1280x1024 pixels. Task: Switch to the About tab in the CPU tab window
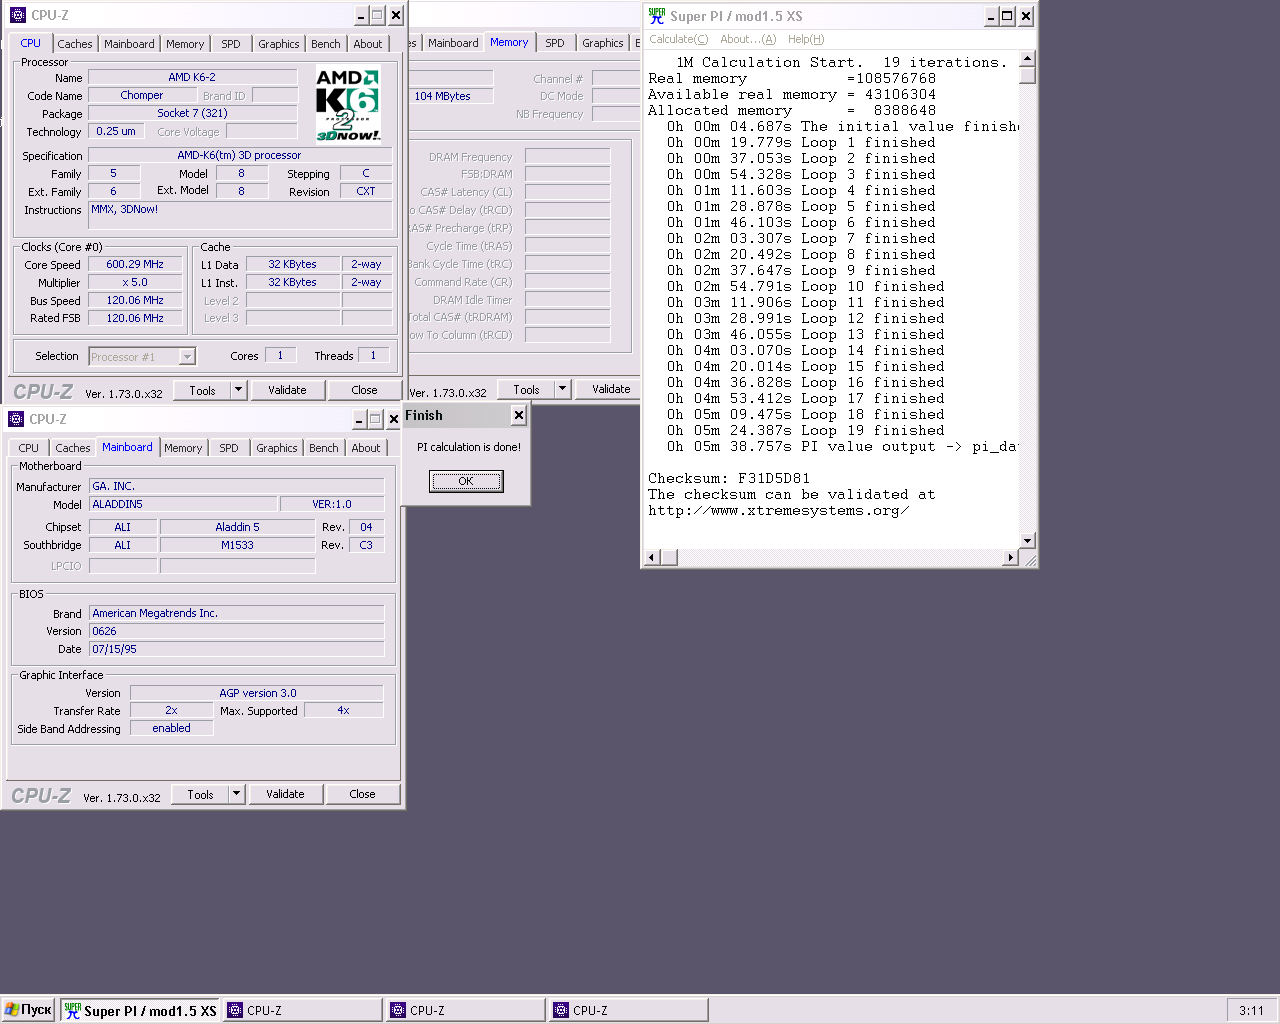pyautogui.click(x=368, y=44)
